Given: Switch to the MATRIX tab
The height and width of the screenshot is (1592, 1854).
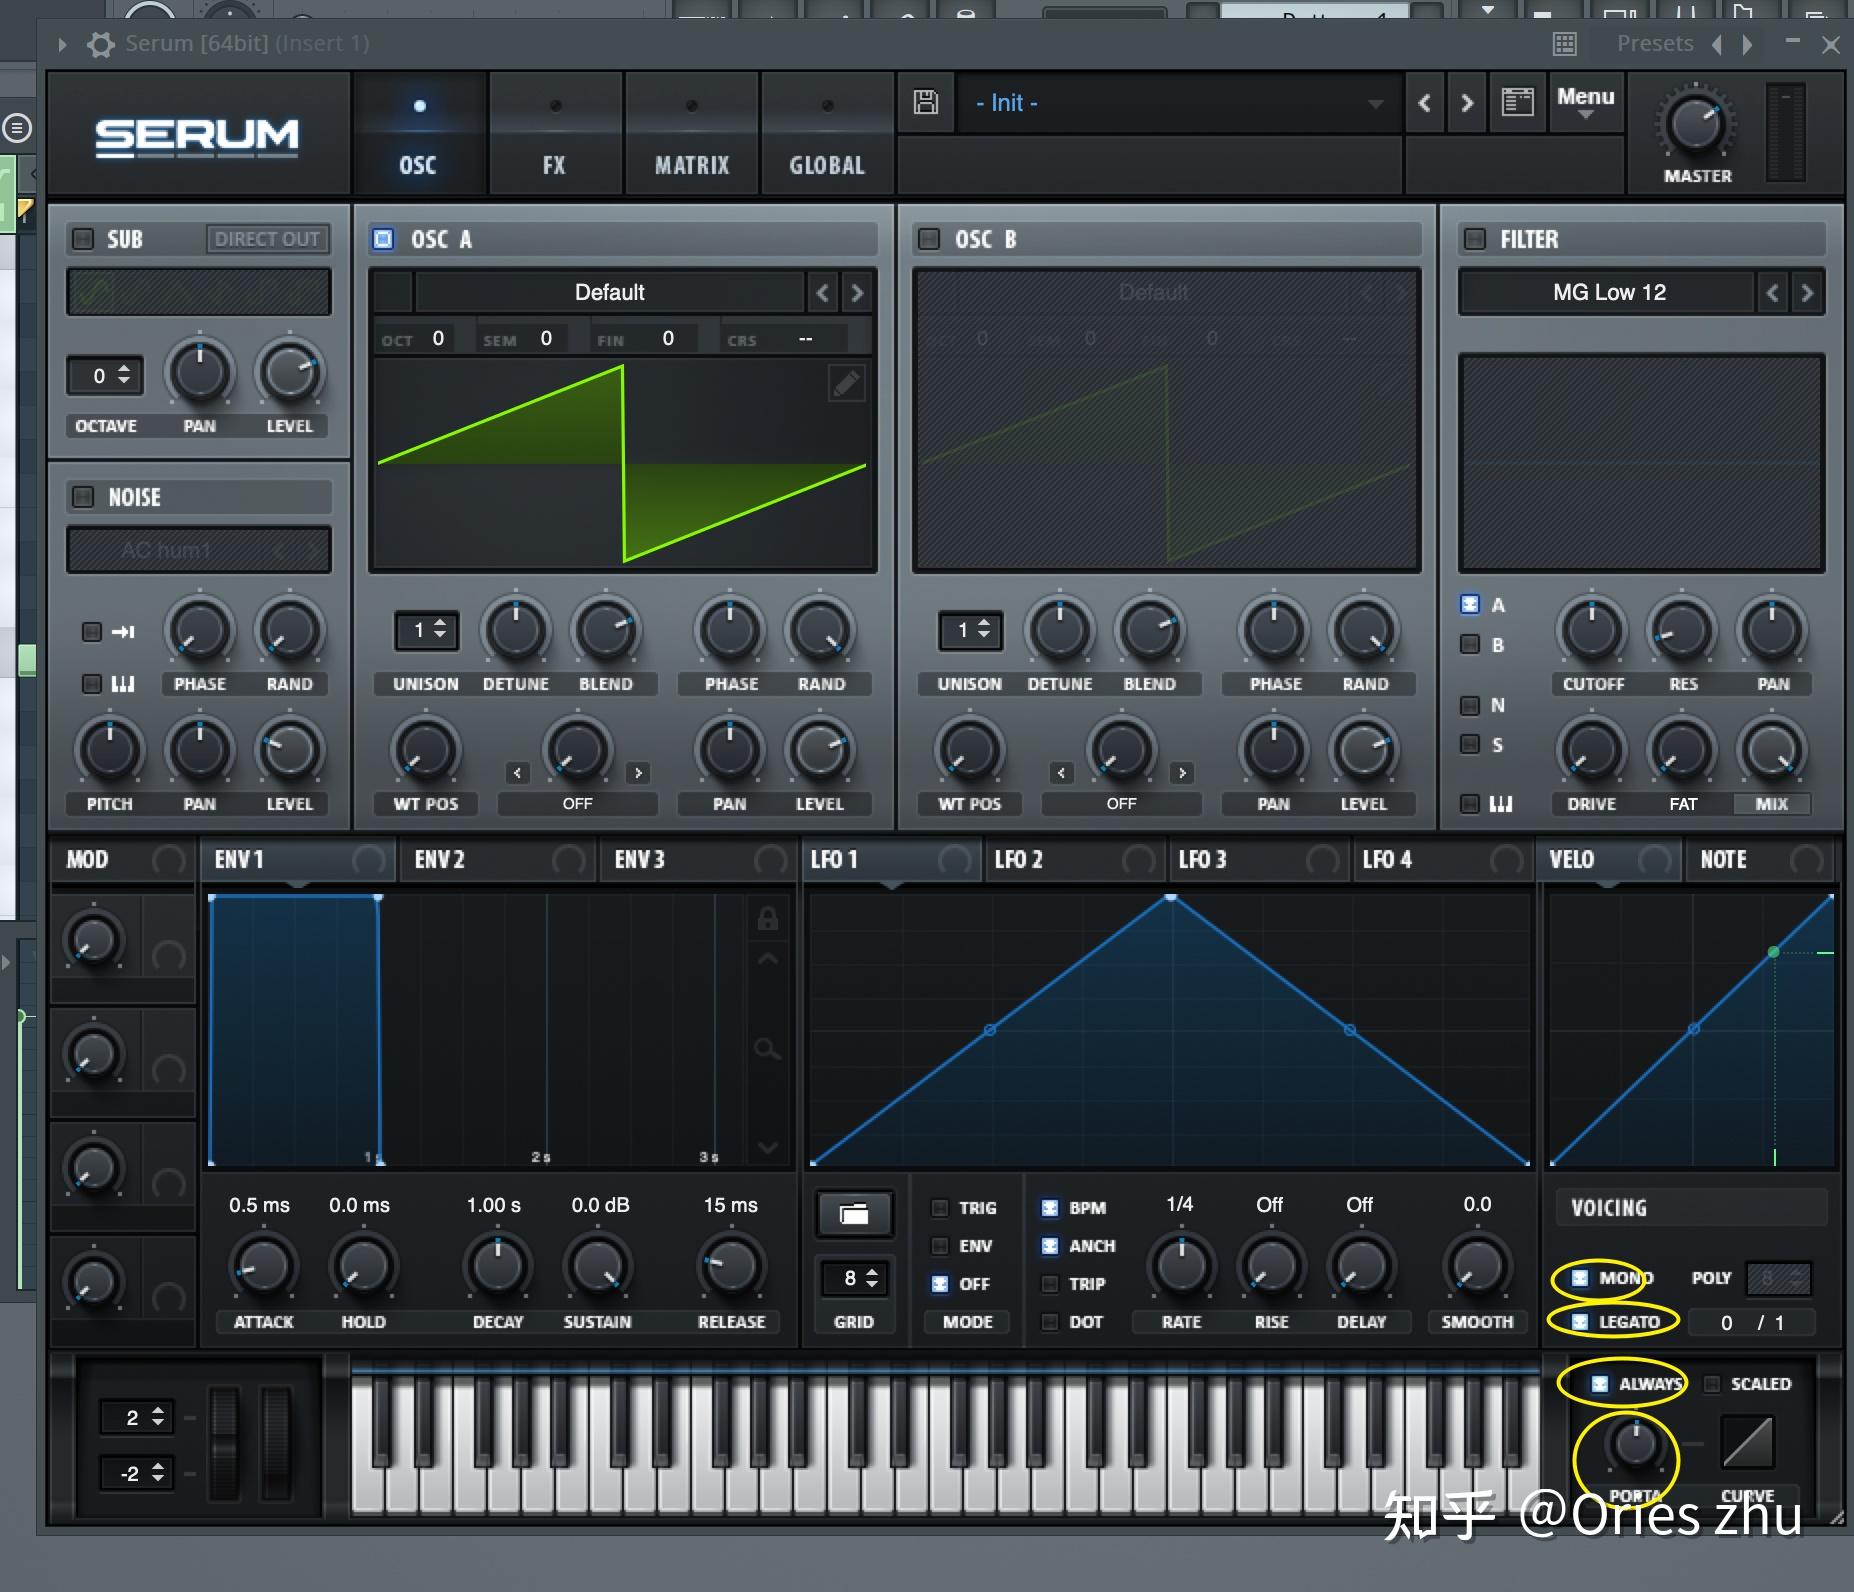Looking at the screenshot, I should pyautogui.click(x=691, y=134).
